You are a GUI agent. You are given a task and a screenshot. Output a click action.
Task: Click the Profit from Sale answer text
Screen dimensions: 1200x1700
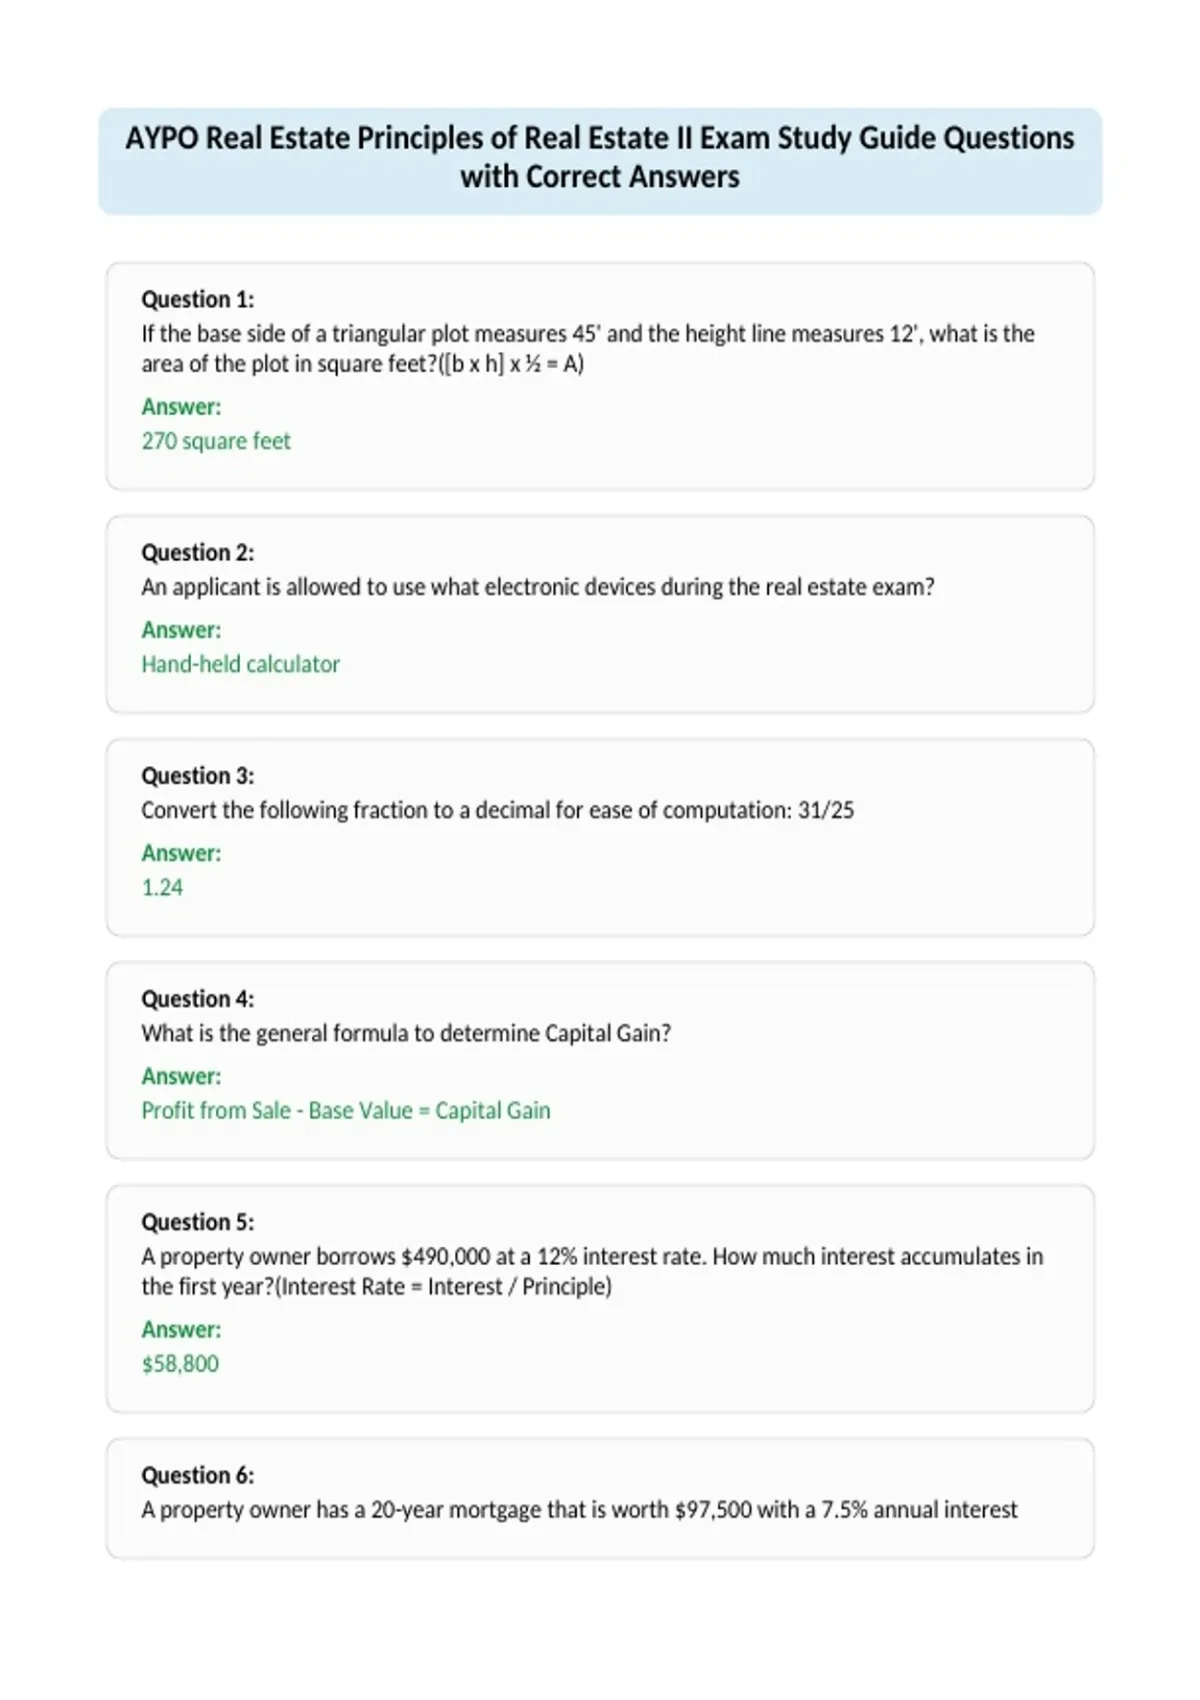point(346,1110)
